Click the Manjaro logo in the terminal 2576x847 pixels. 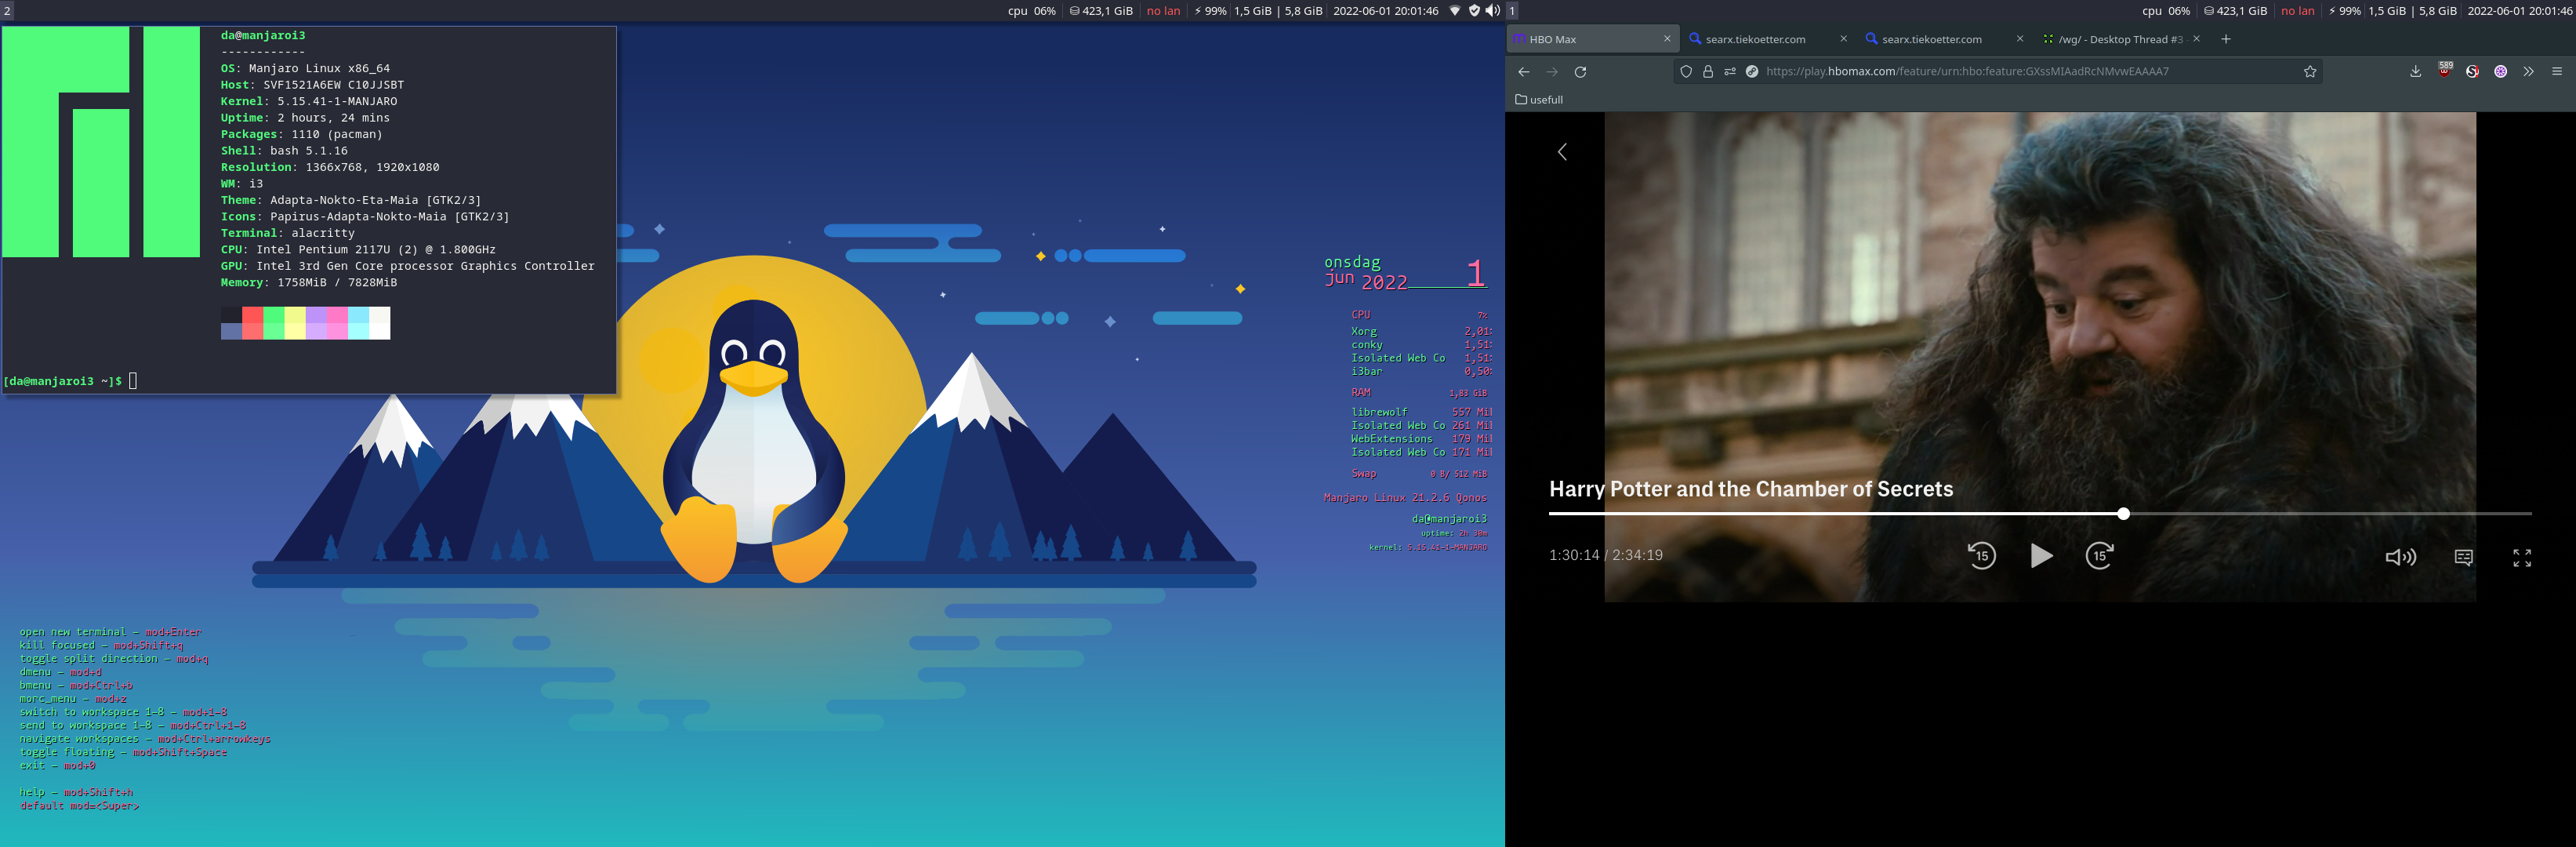coord(101,142)
